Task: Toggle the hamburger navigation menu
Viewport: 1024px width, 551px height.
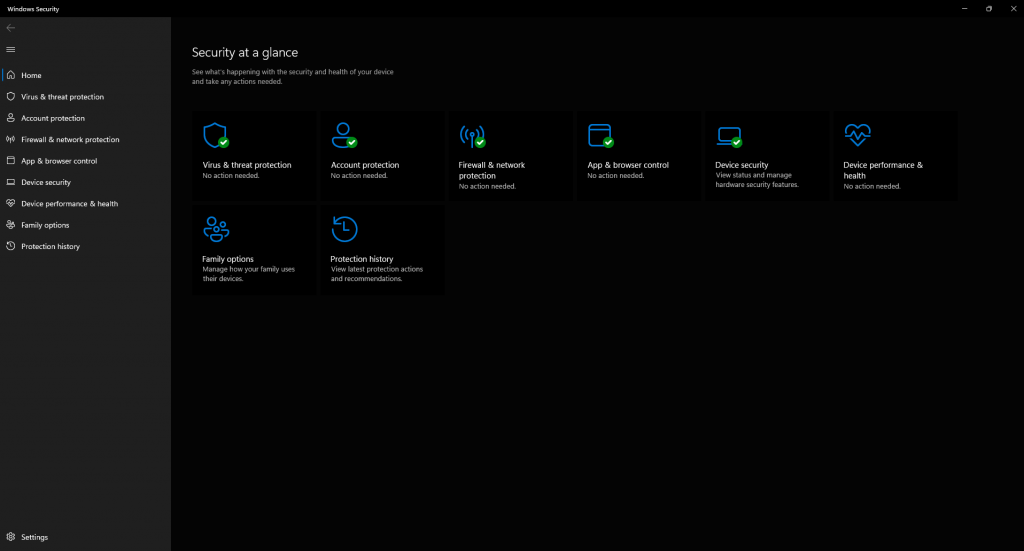Action: [x=10, y=50]
